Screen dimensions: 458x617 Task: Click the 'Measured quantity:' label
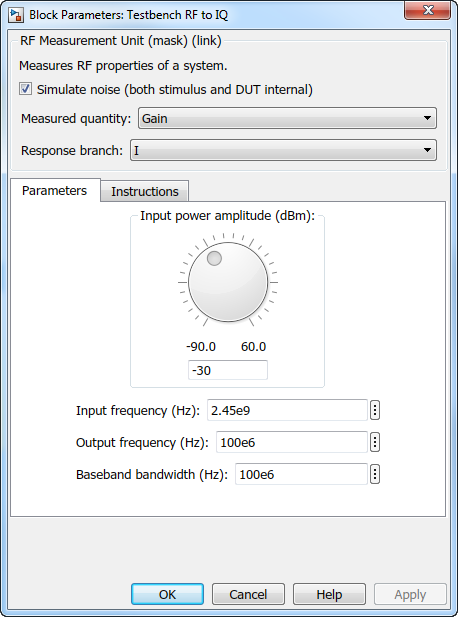coord(76,118)
